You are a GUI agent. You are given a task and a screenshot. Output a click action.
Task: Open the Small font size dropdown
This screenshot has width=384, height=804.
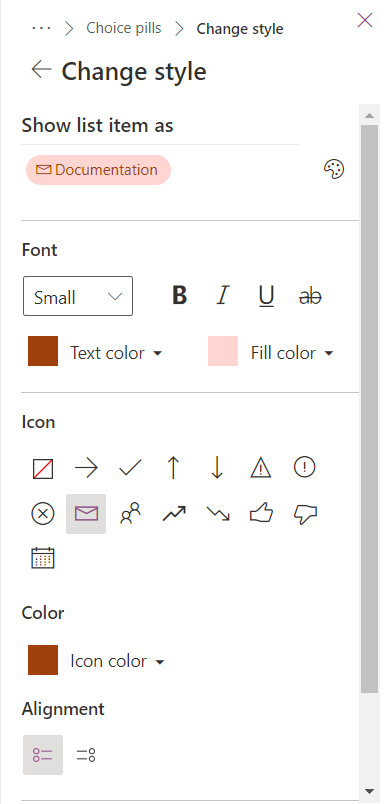78,296
